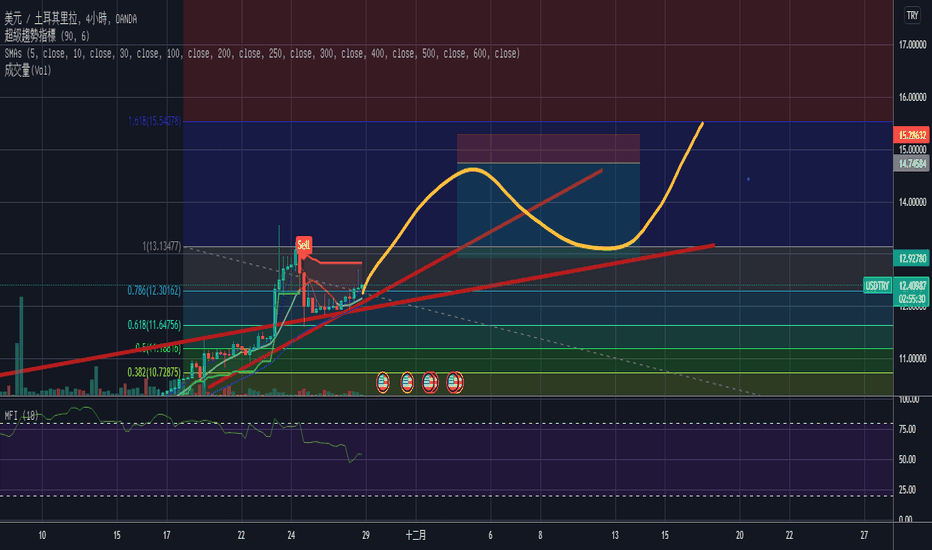Screen dimensions: 932x550
Task: Click the 75.00 MFI axis label
Action: coord(907,429)
